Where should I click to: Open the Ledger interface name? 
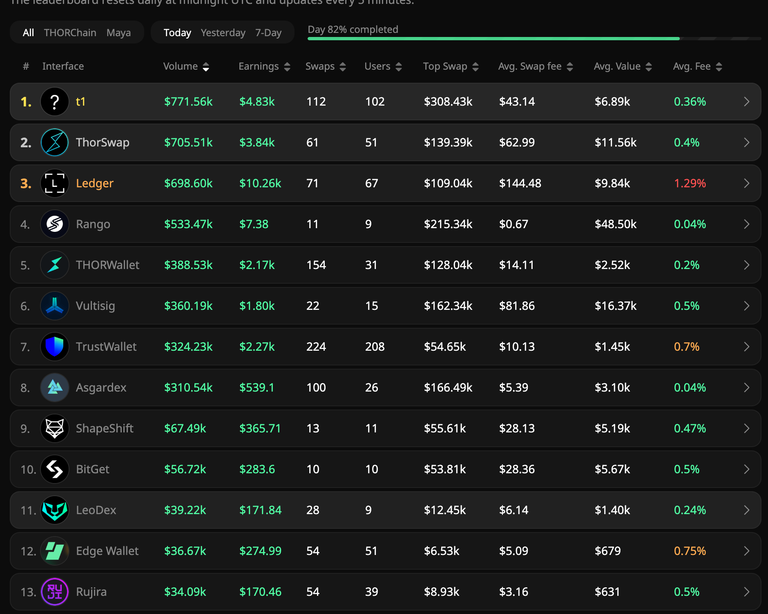pyautogui.click(x=95, y=184)
